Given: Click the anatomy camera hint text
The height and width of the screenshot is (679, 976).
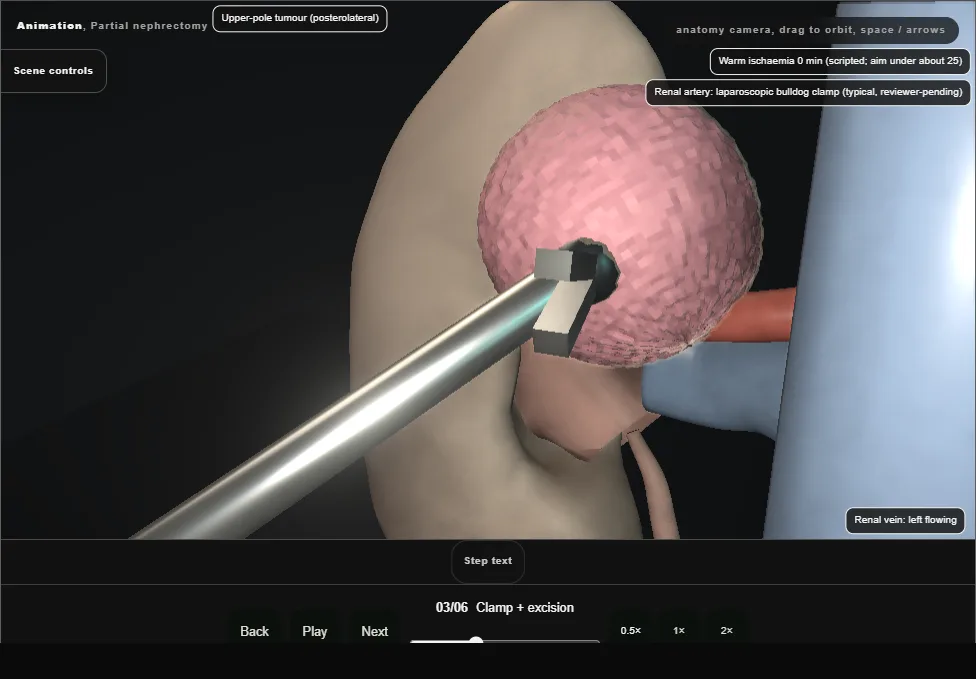Looking at the screenshot, I should tap(810, 30).
